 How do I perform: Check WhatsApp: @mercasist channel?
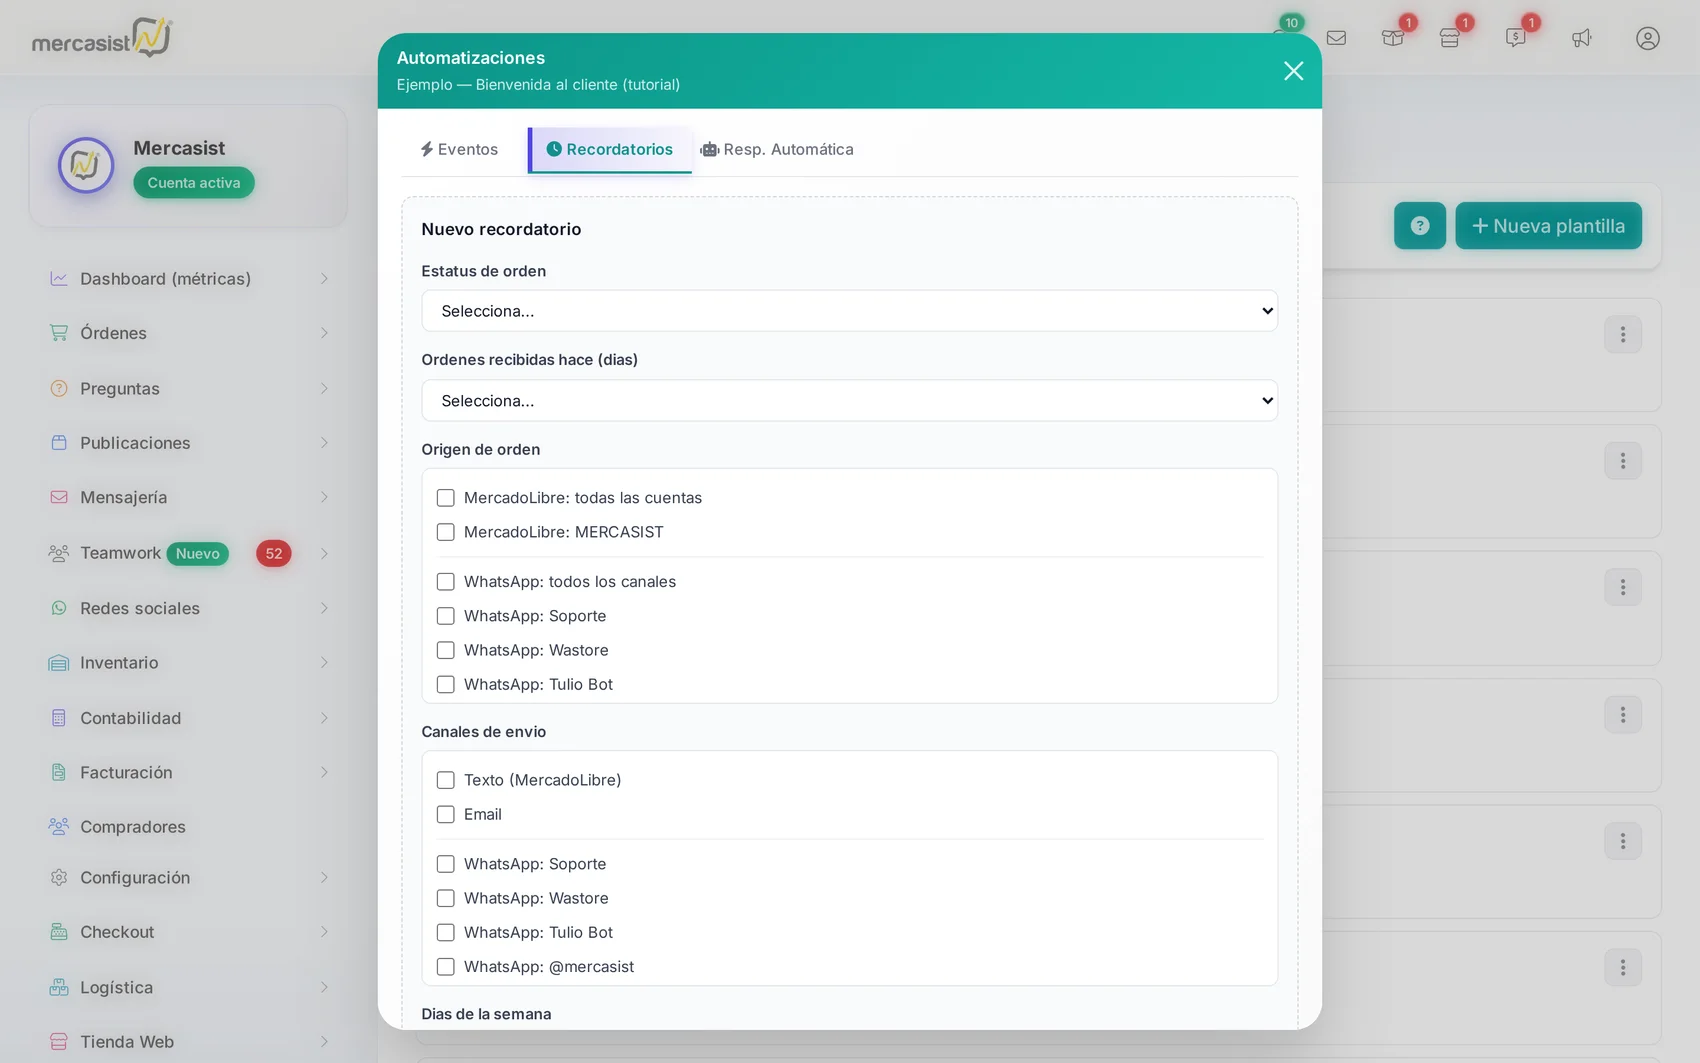pos(446,967)
